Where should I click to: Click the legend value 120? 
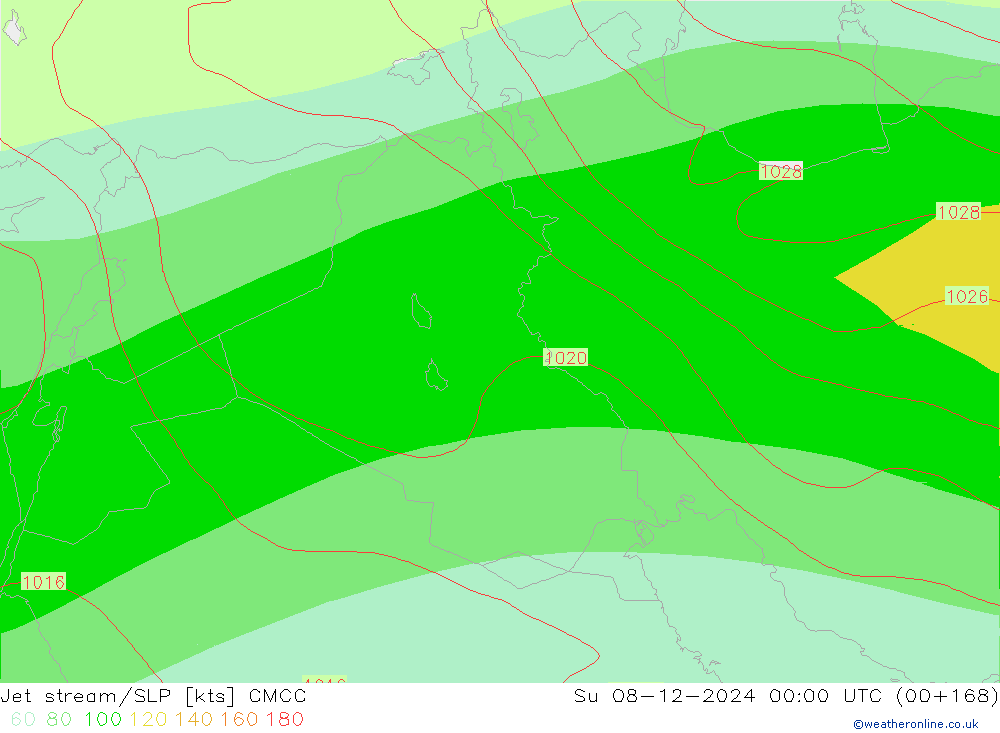pyautogui.click(x=148, y=720)
